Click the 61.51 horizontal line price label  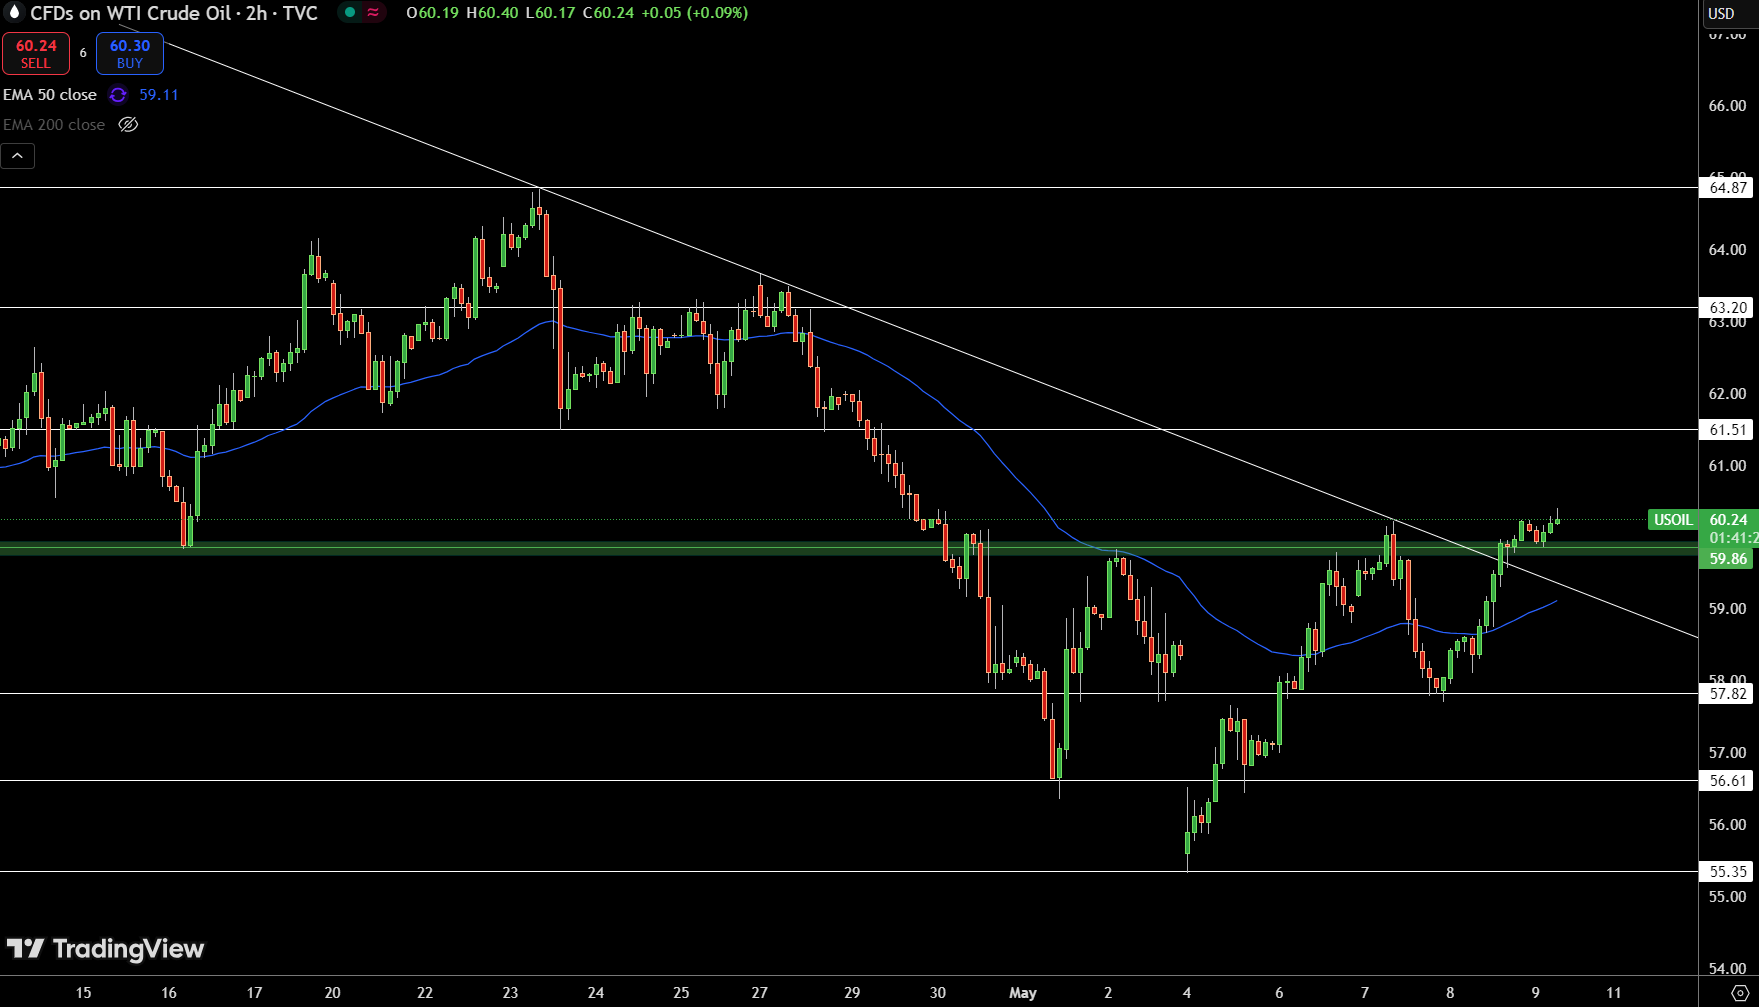[1727, 430]
